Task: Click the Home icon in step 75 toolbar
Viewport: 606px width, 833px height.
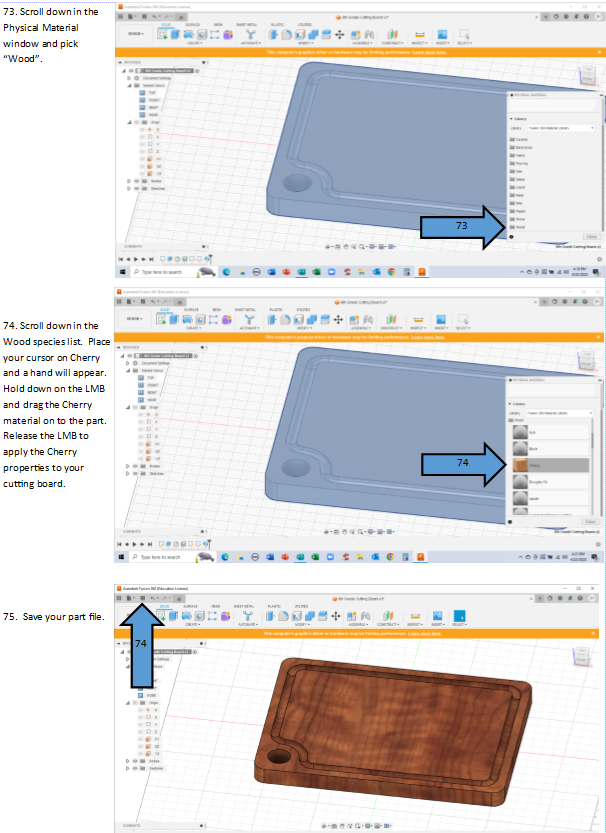Action: [x=179, y=598]
